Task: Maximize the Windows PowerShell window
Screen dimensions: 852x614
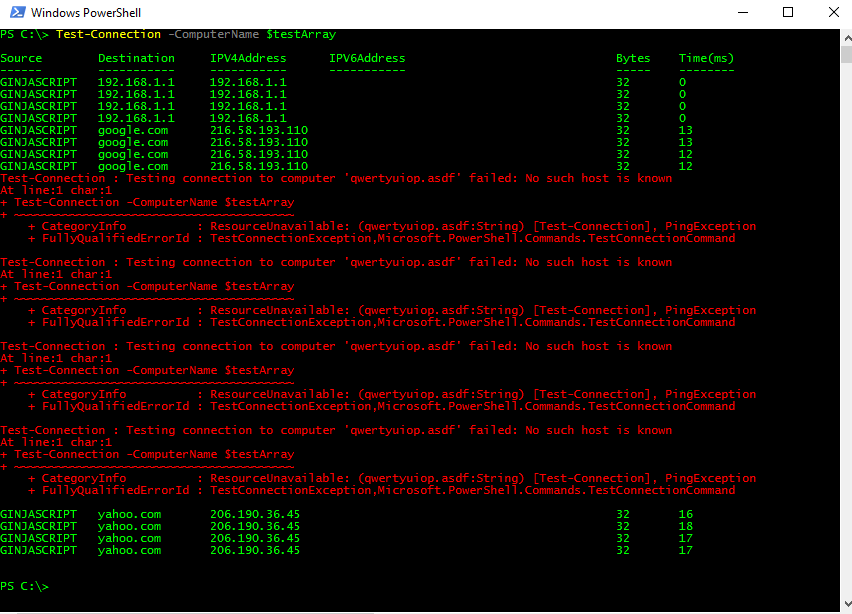Action: pyautogui.click(x=788, y=13)
